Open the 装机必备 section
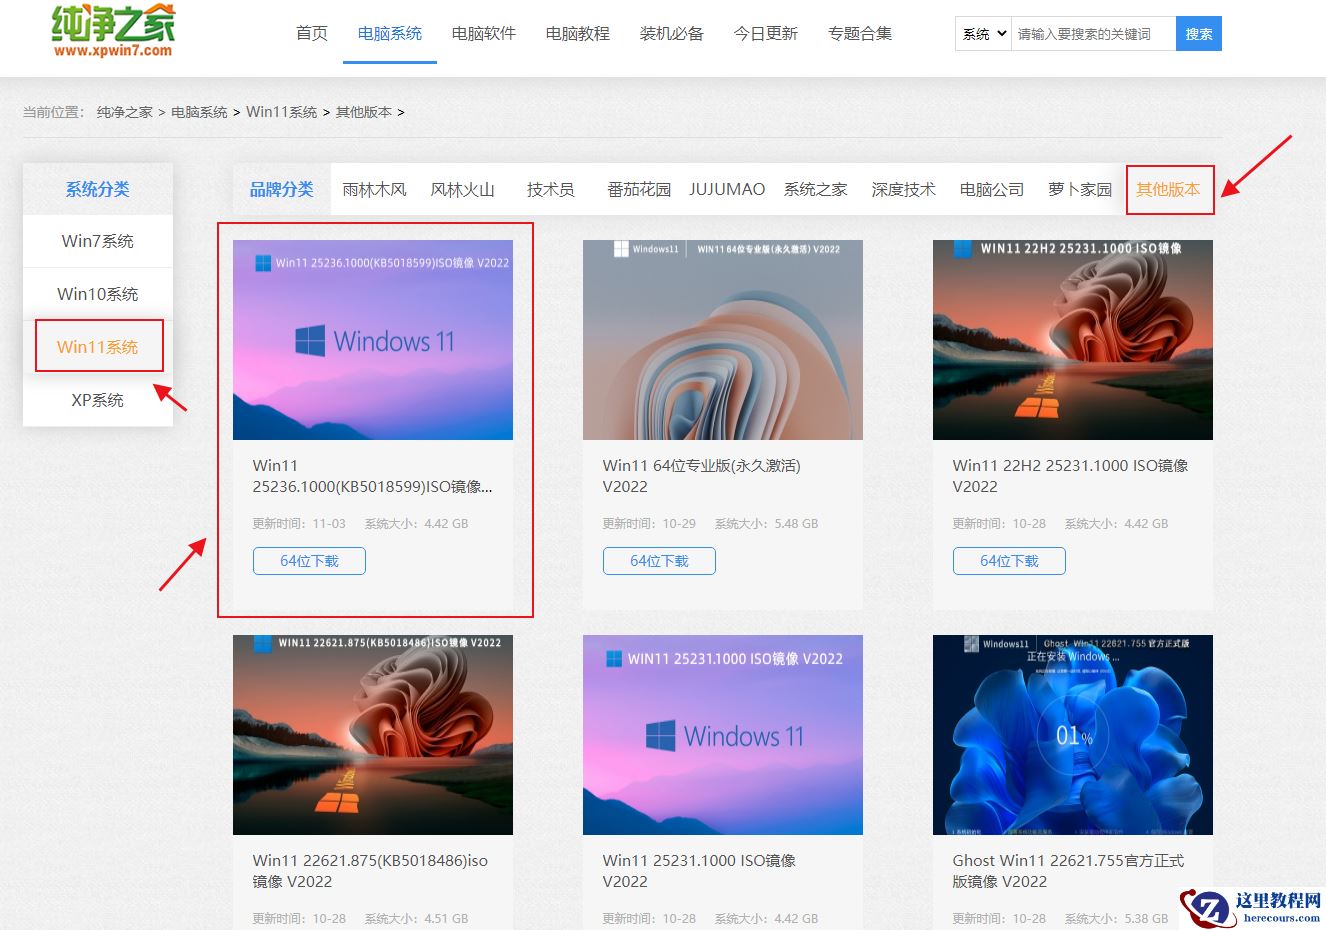Image resolution: width=1326 pixels, height=930 pixels. tap(671, 32)
